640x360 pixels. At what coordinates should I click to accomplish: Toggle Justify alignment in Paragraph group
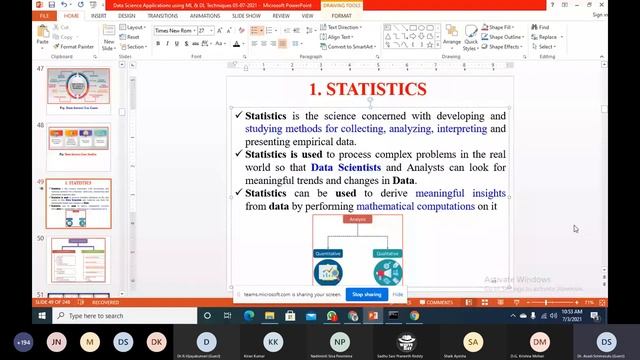pyautogui.click(x=282, y=44)
